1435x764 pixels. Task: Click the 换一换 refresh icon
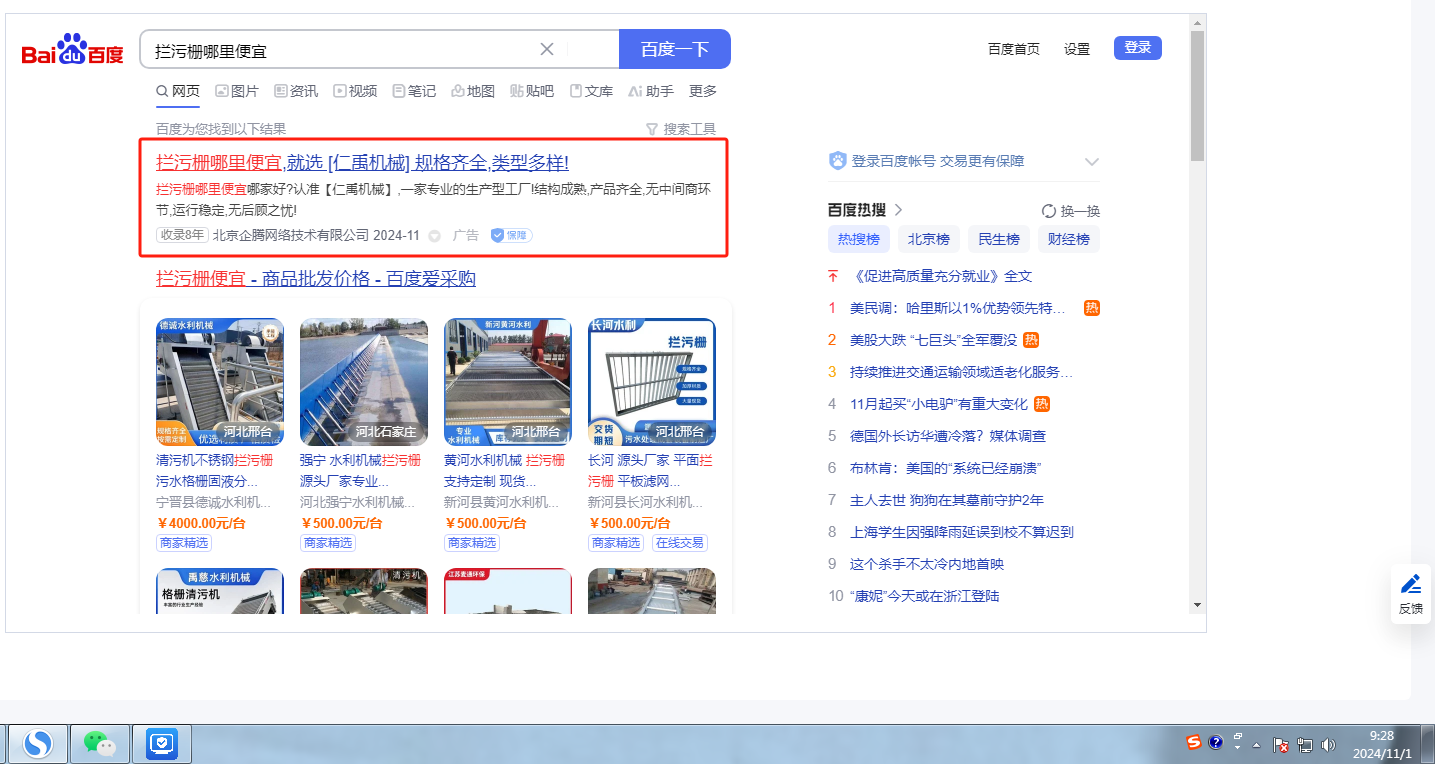[1049, 211]
